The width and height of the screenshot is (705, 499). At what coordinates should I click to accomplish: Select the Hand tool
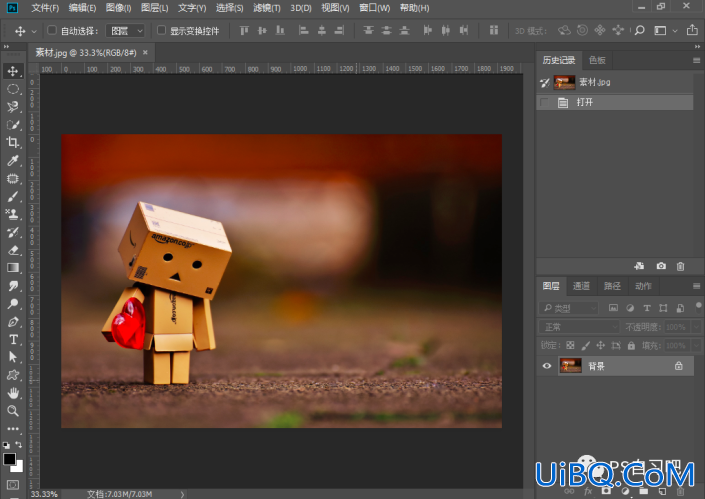[x=13, y=393]
